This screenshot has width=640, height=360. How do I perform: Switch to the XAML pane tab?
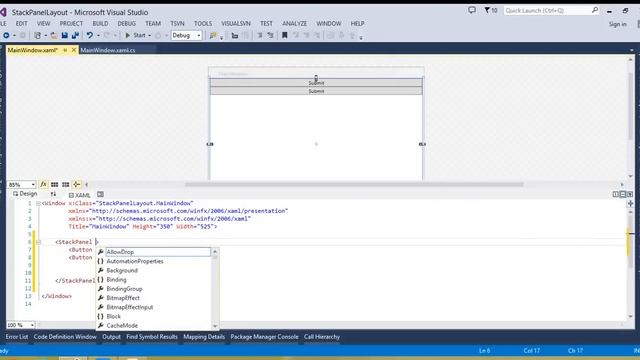[80, 195]
